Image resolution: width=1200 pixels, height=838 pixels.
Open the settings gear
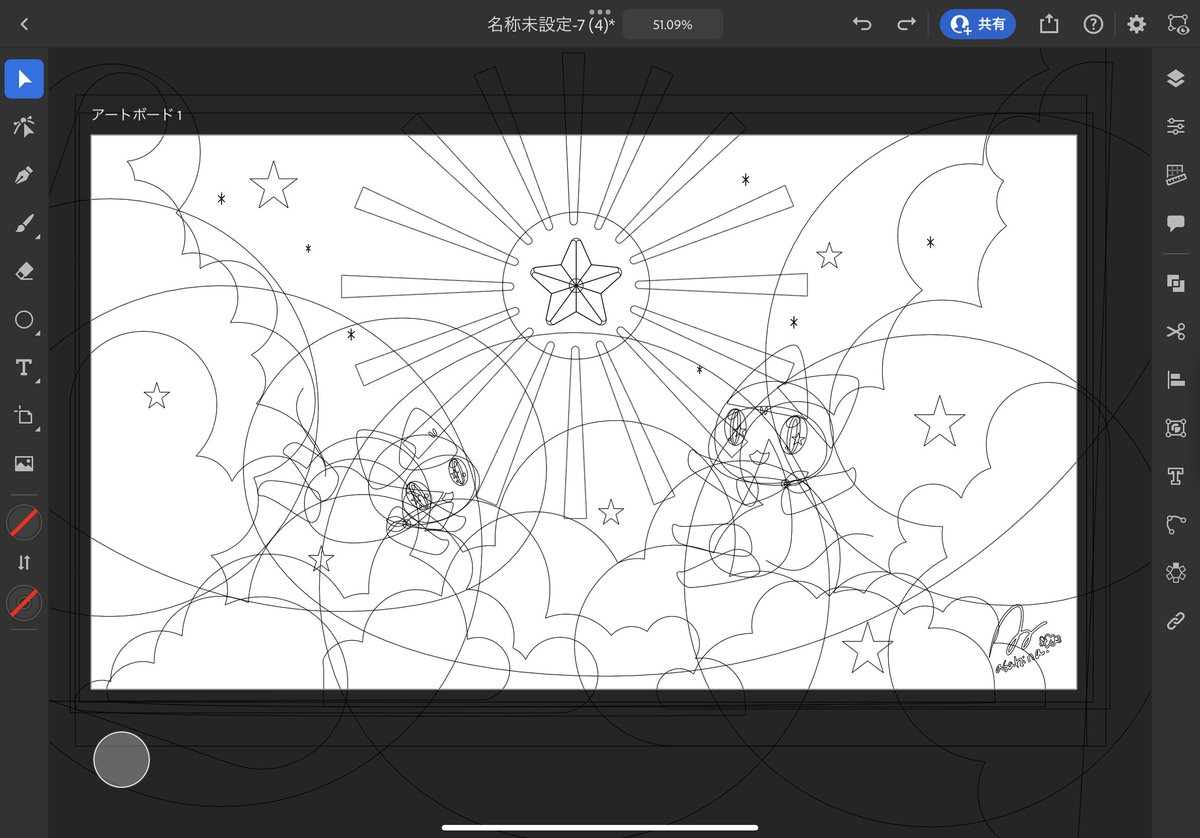click(x=1137, y=24)
